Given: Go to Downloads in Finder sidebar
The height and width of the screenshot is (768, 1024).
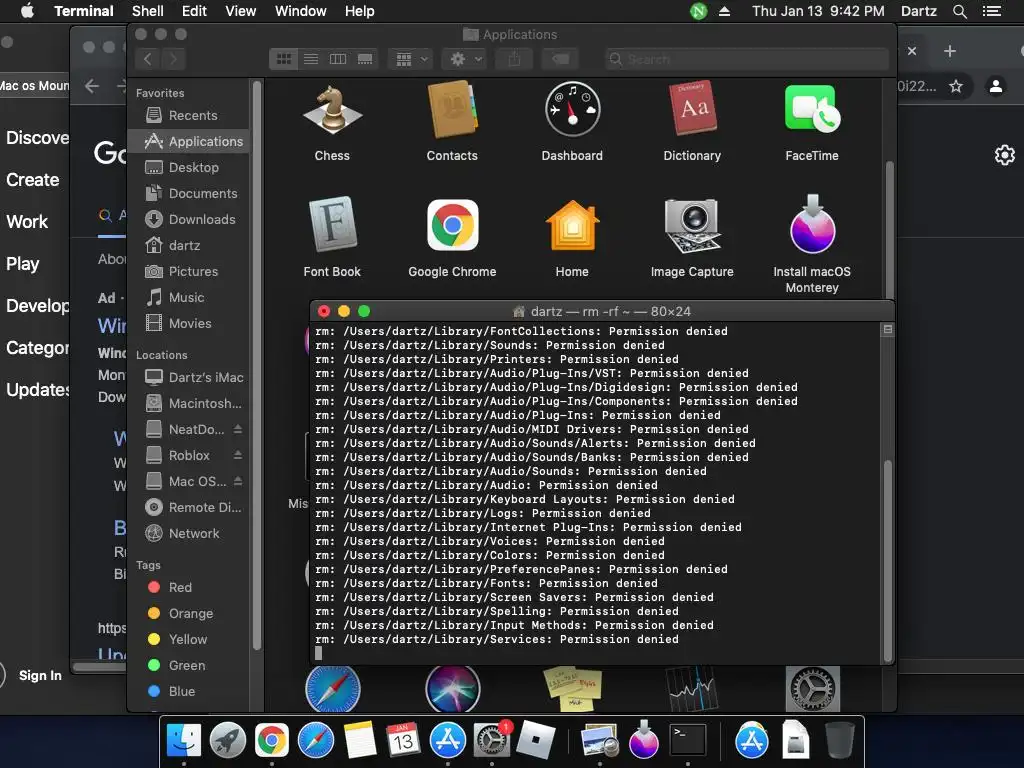Looking at the screenshot, I should pos(188,220).
